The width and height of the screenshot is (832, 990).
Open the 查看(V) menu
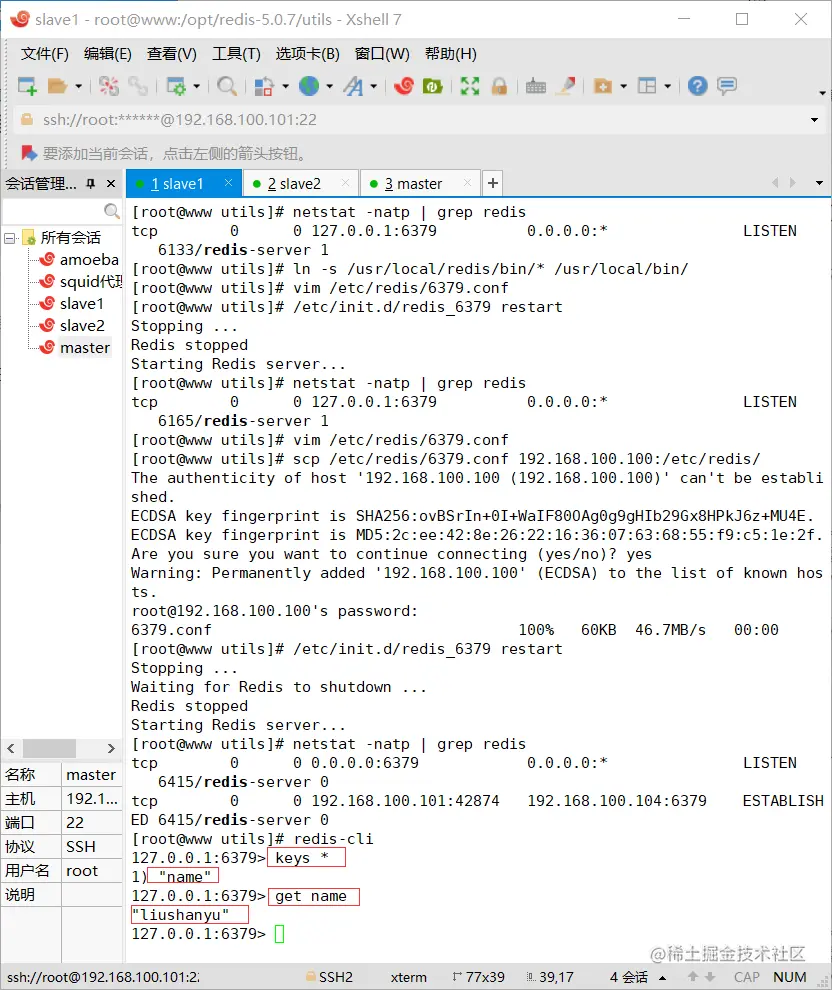[172, 54]
